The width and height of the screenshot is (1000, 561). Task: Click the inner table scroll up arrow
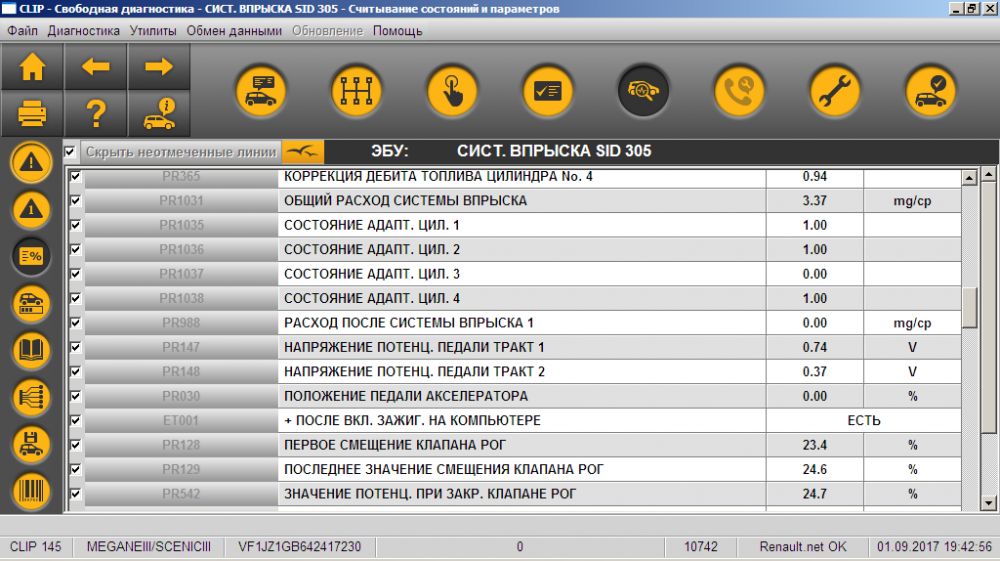pyautogui.click(x=969, y=178)
